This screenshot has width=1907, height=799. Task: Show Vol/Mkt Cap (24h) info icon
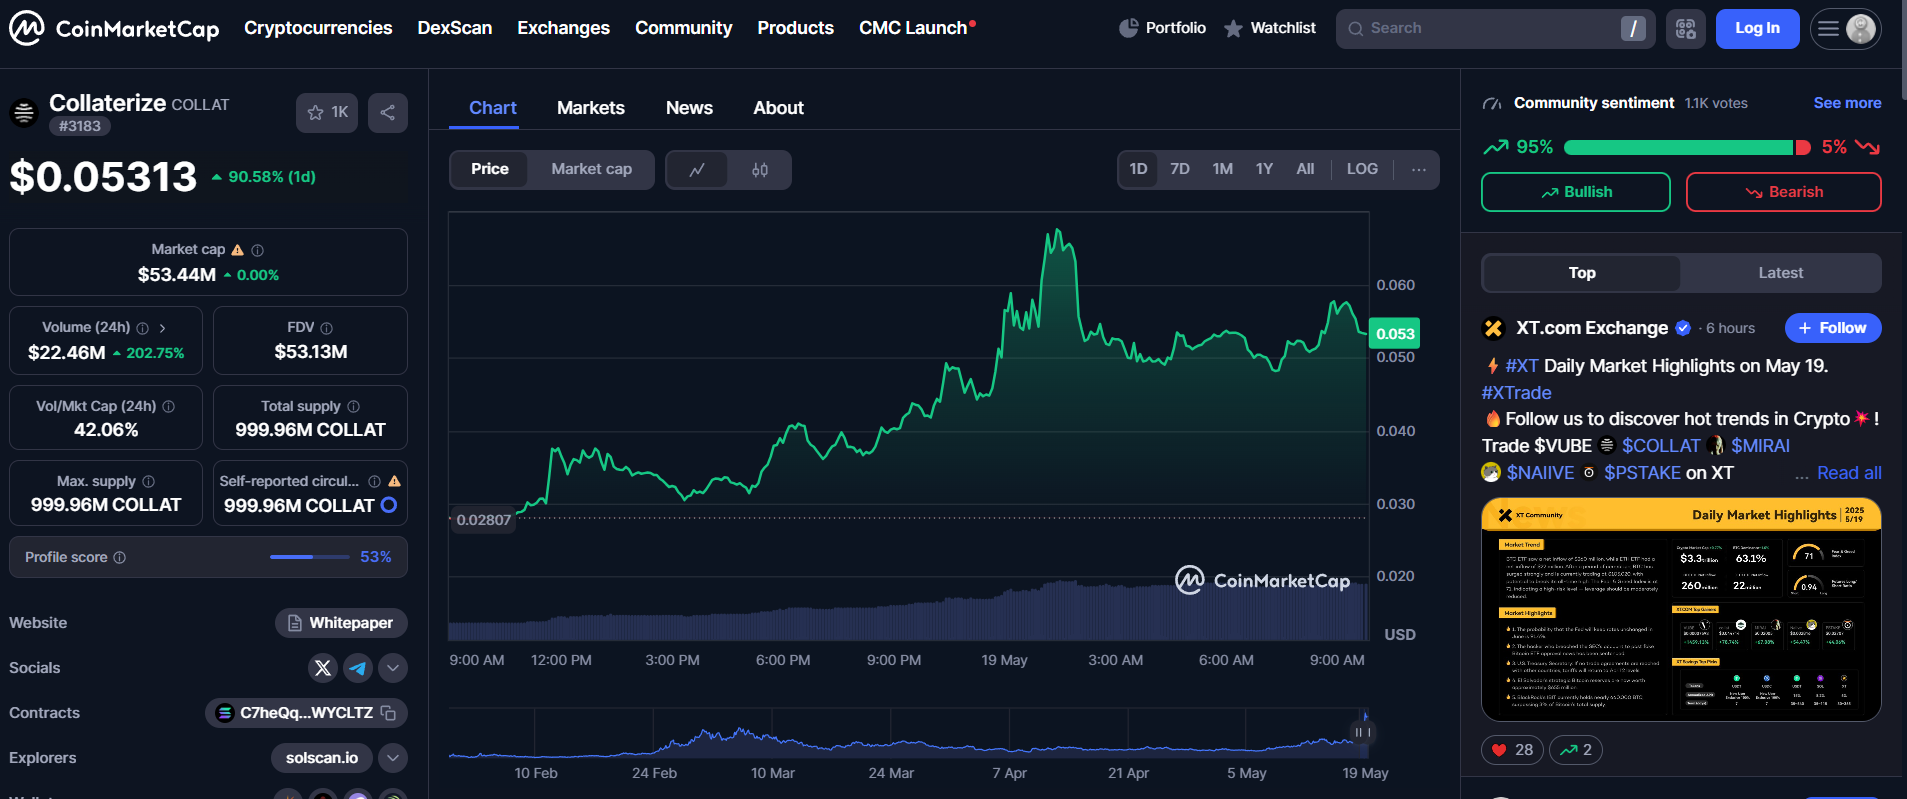click(169, 407)
